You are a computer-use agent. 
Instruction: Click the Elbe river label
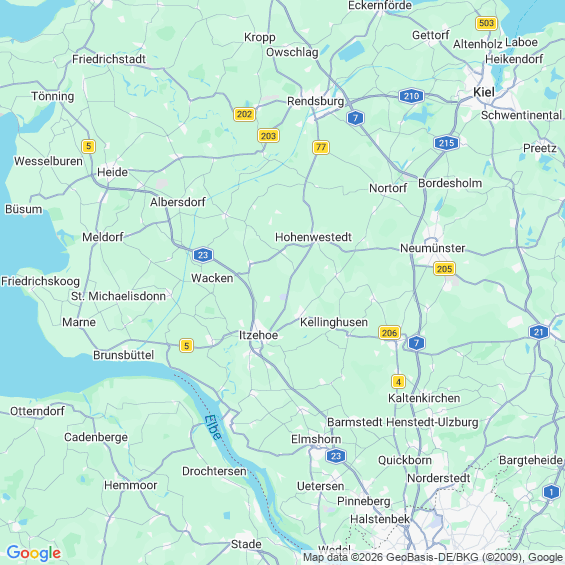coord(213,428)
